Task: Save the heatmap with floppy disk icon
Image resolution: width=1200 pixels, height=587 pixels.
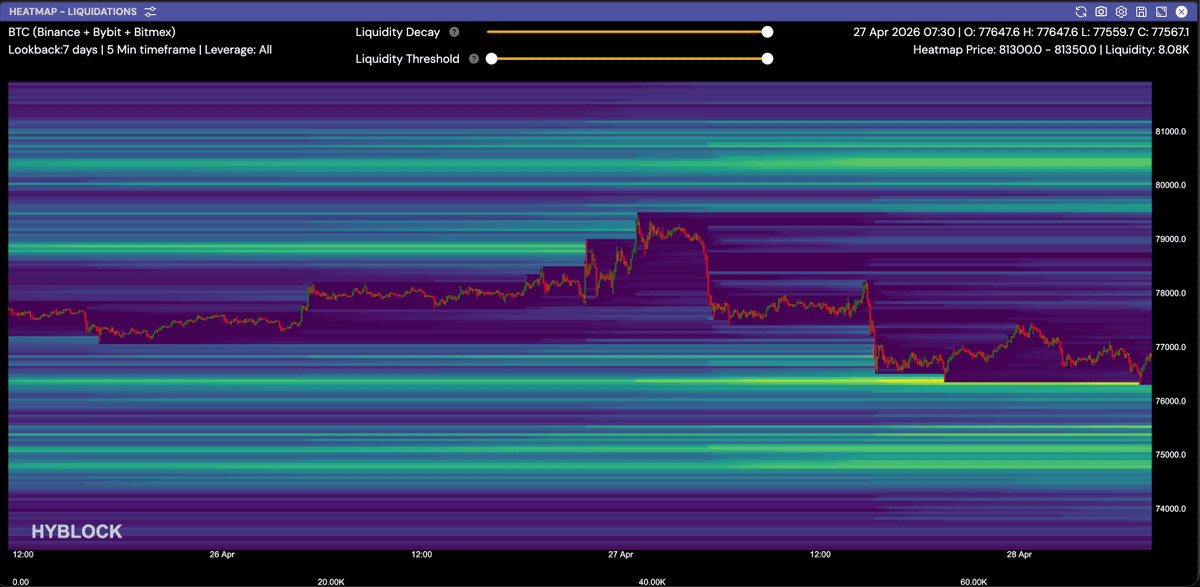Action: [1141, 11]
